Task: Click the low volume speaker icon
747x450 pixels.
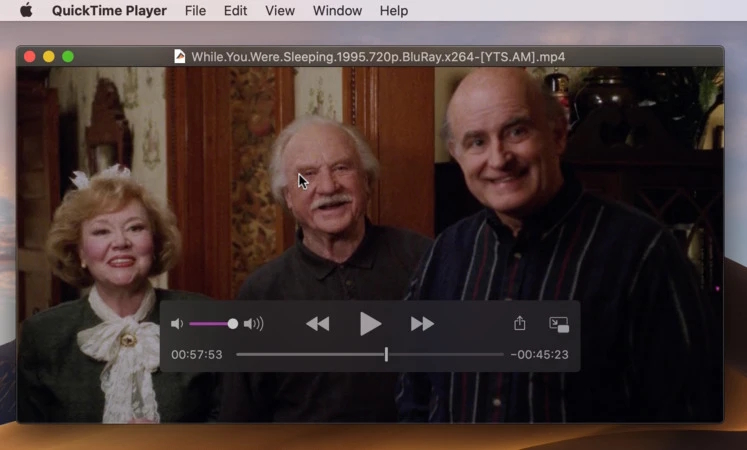Action: pos(177,324)
